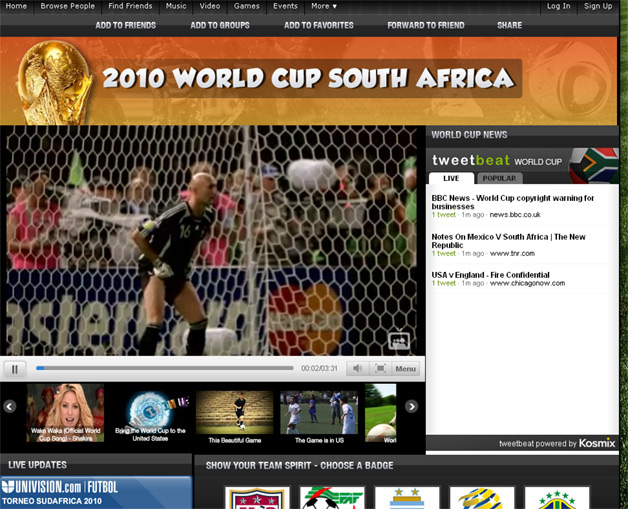Select the Algeria FAF team badge

(332, 498)
